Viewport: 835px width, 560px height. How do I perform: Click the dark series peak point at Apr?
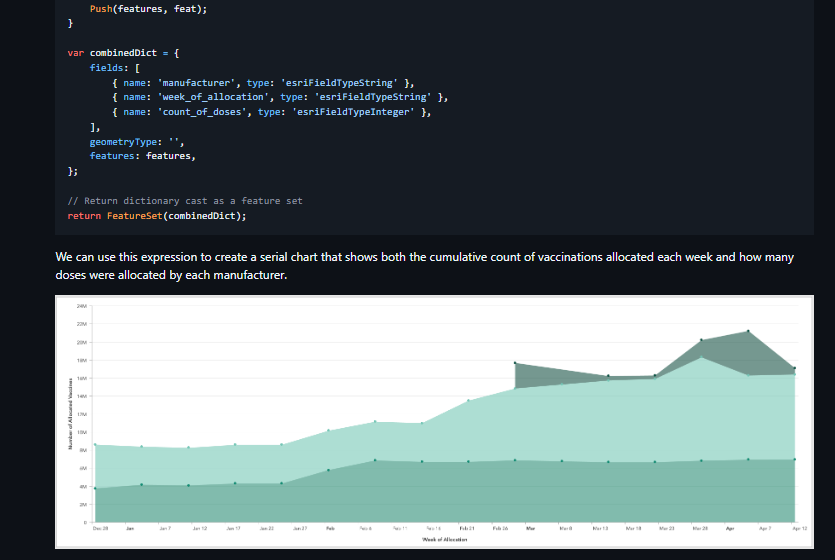coord(748,331)
